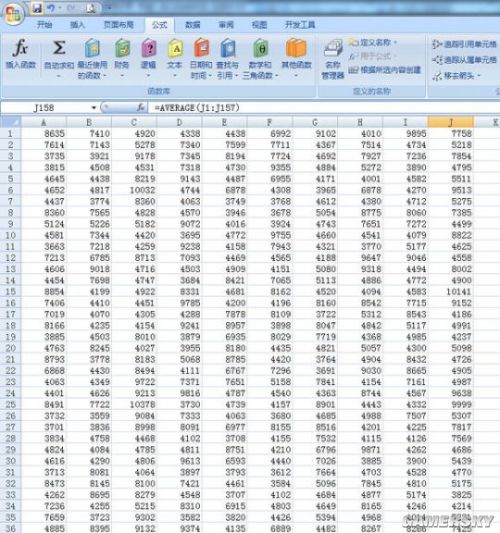
Task: Save the workbook via quick access toolbar
Action: 37,8
